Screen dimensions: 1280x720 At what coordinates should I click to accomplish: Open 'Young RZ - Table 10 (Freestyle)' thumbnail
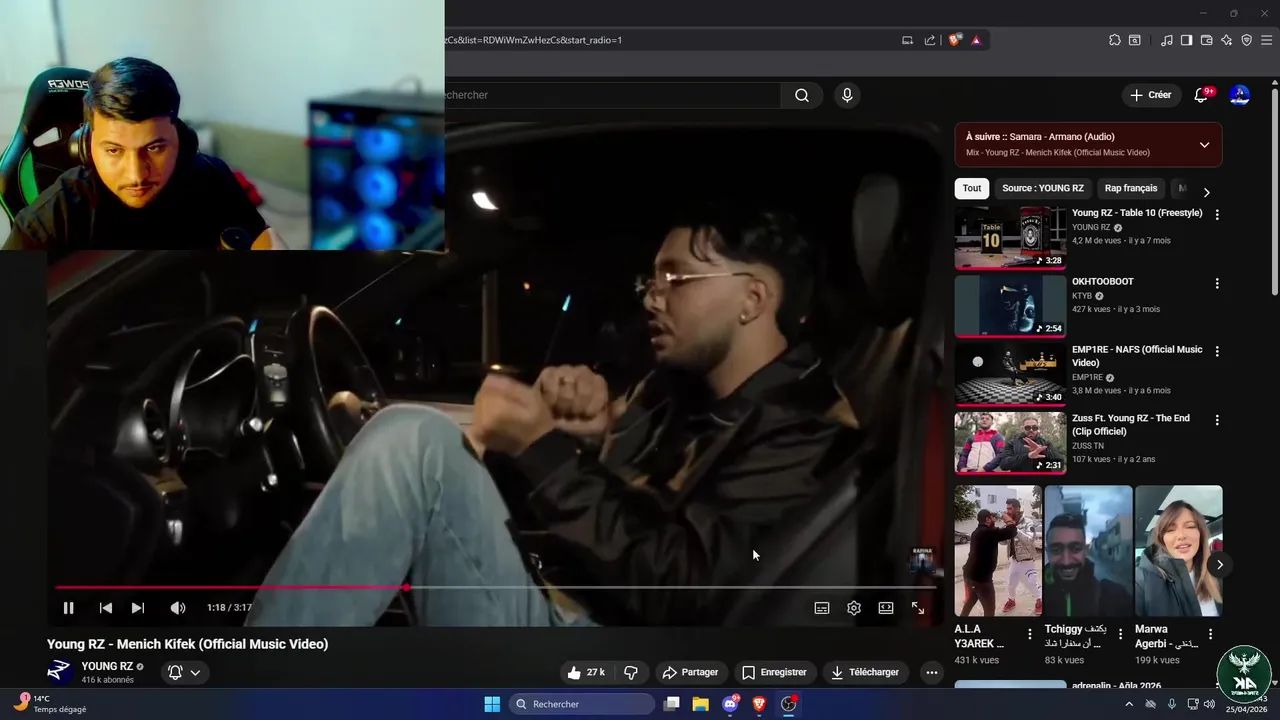[1010, 238]
